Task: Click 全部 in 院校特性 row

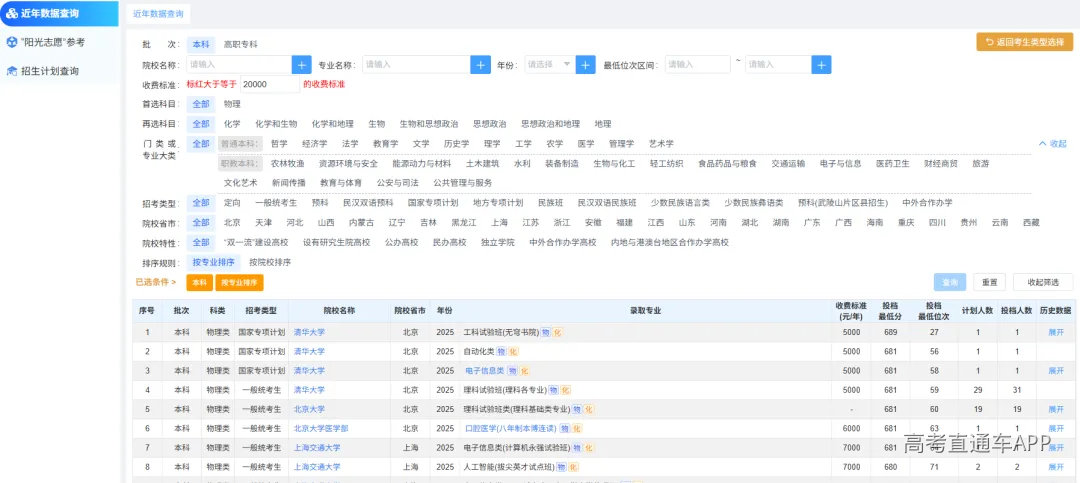Action: point(200,243)
